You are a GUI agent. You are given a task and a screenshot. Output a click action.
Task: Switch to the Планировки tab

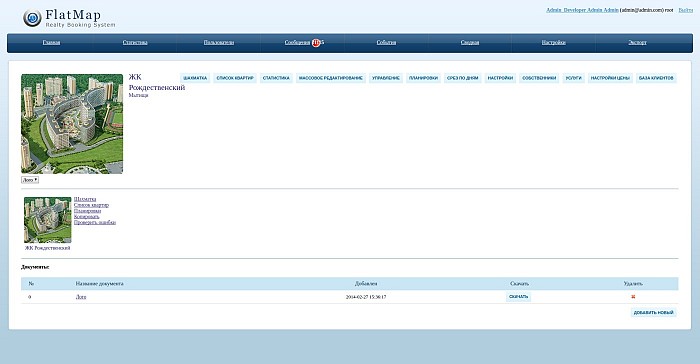tap(423, 78)
